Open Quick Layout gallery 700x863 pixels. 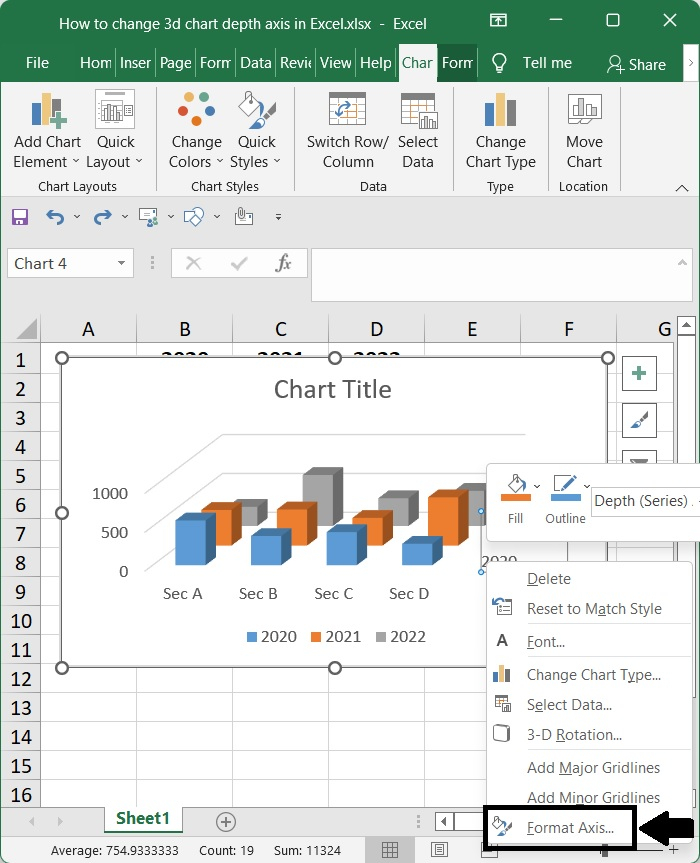point(115,131)
